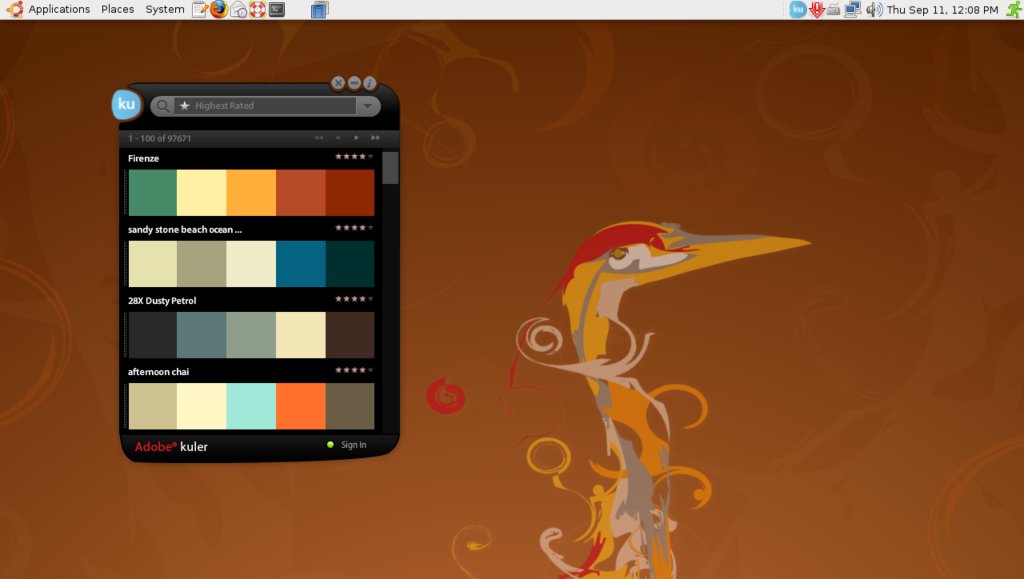Image resolution: width=1024 pixels, height=579 pixels.
Task: Open the Places menu
Action: (x=118, y=9)
